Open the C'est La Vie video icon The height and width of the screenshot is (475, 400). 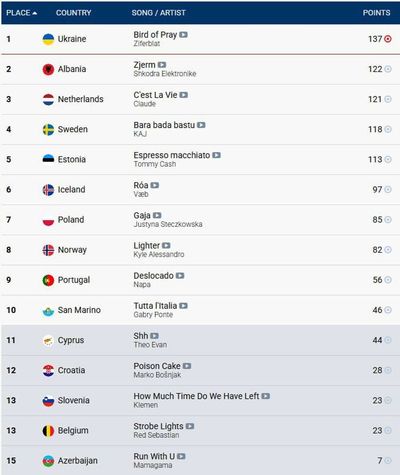pyautogui.click(x=184, y=95)
